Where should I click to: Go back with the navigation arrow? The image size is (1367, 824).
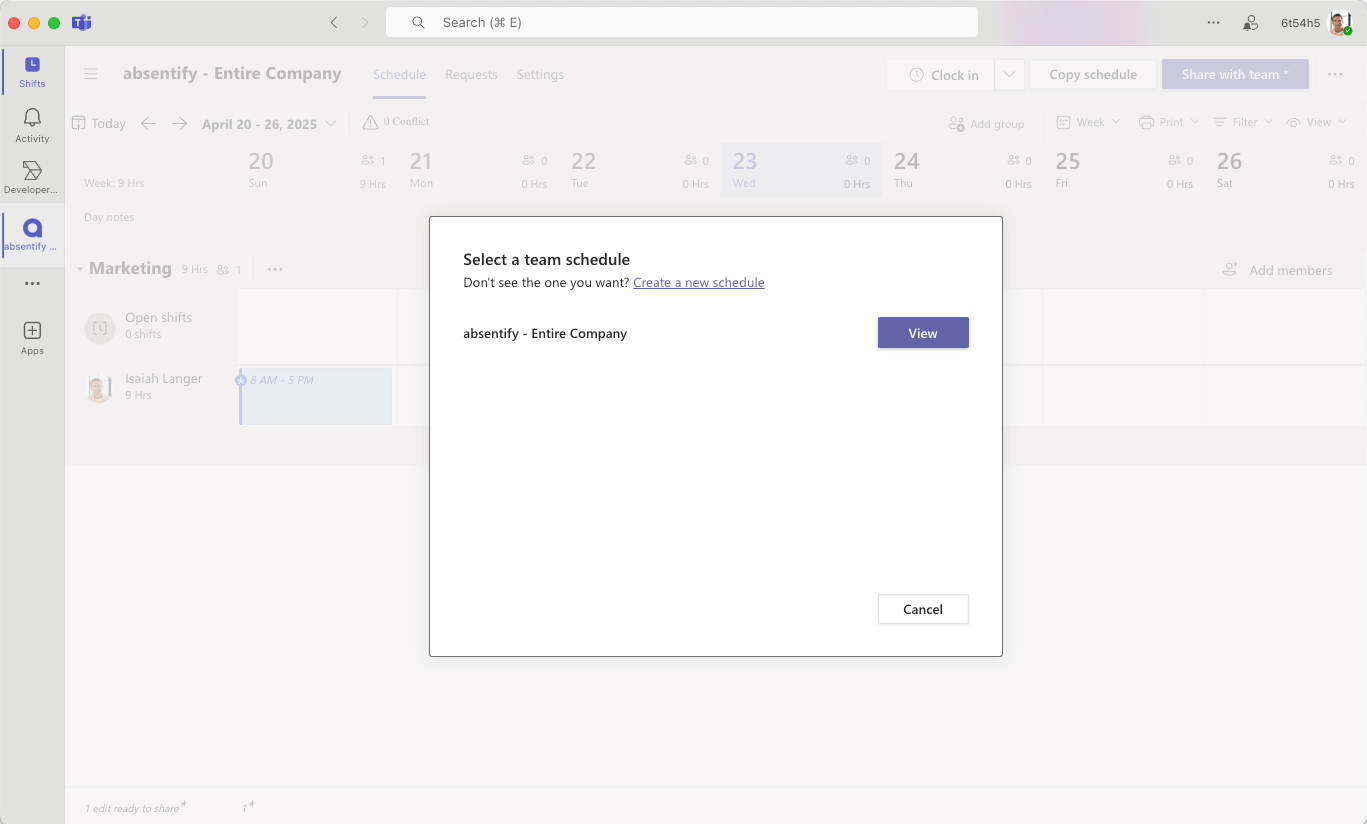334,22
